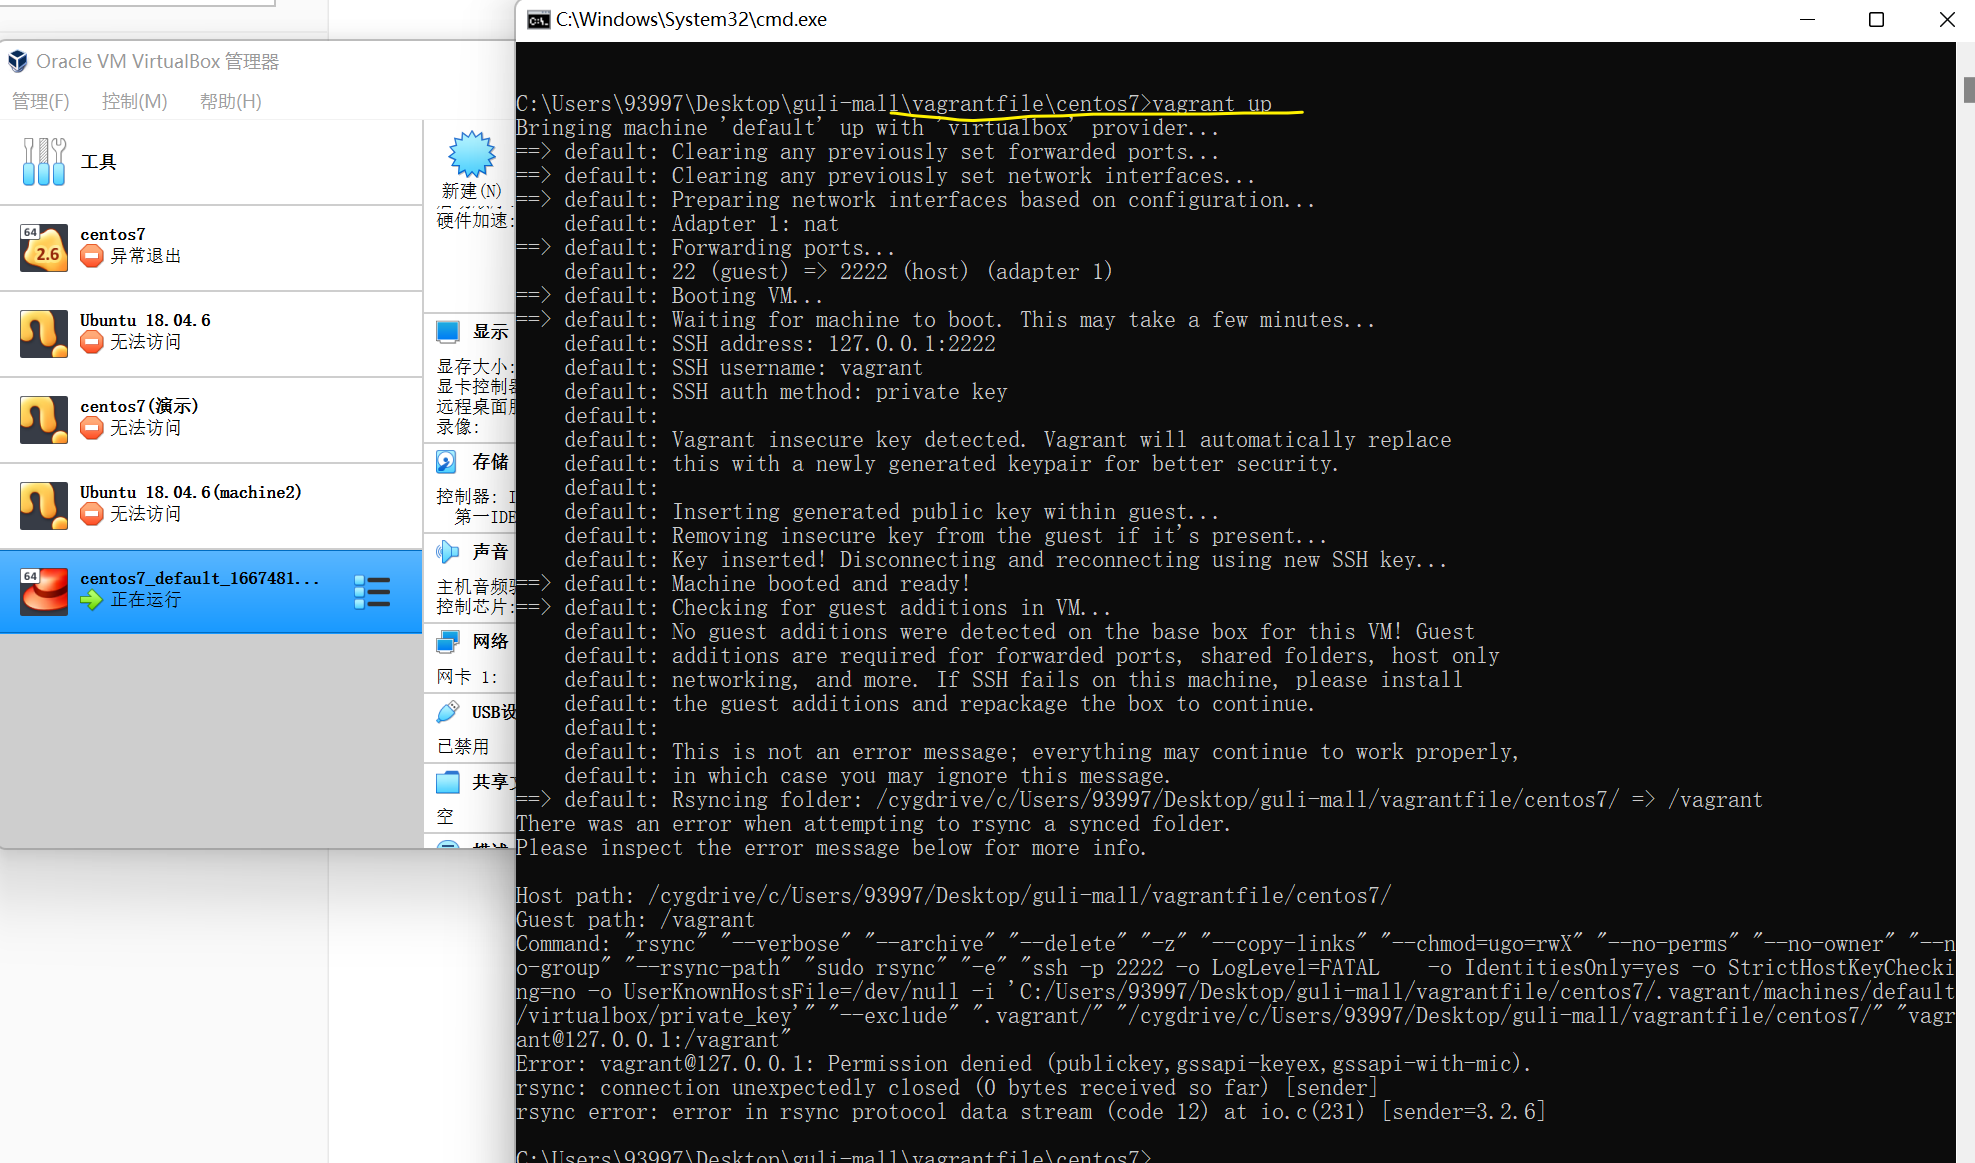Click the 'Booting VM...' output line
1975x1163 pixels.
click(747, 296)
